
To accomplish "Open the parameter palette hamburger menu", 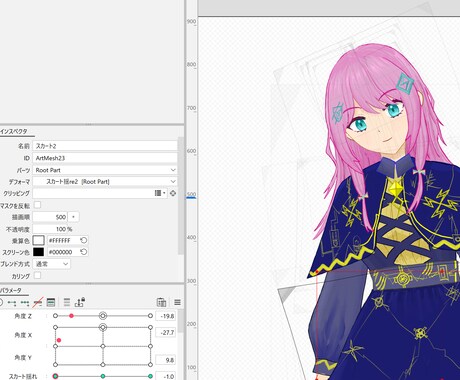I will [x=177, y=302].
